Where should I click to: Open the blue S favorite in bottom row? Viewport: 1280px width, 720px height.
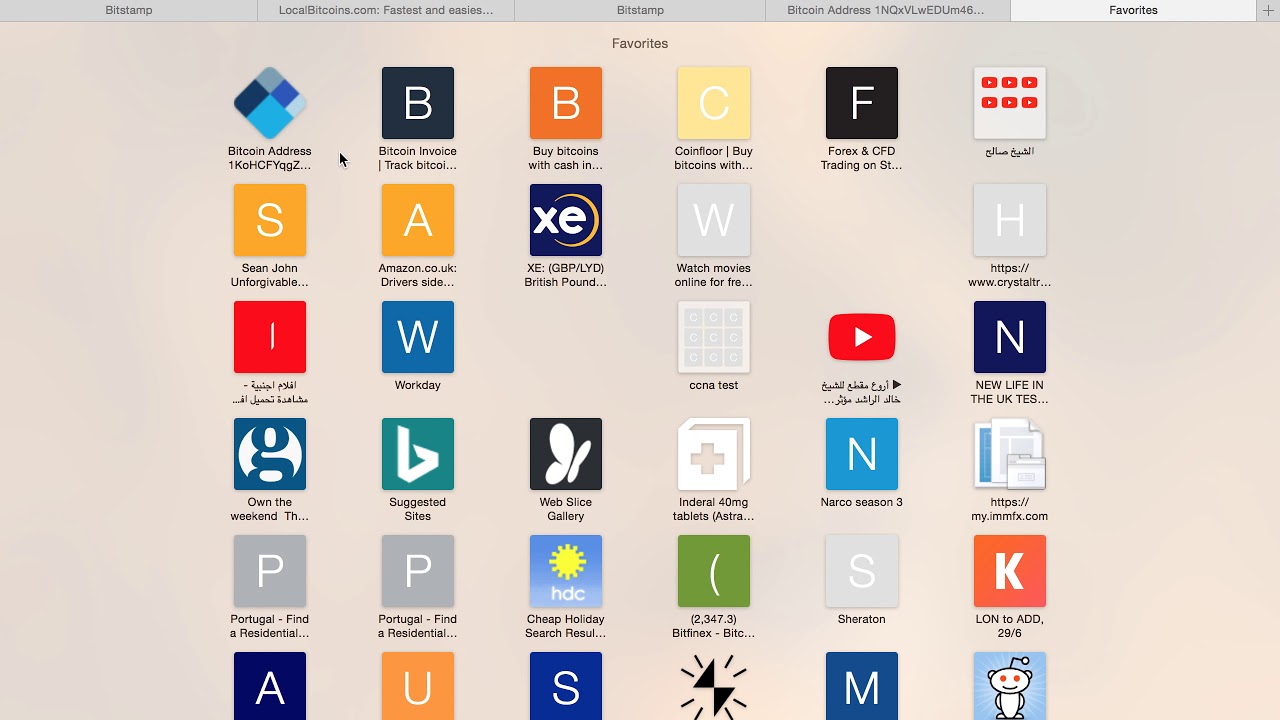coord(566,686)
